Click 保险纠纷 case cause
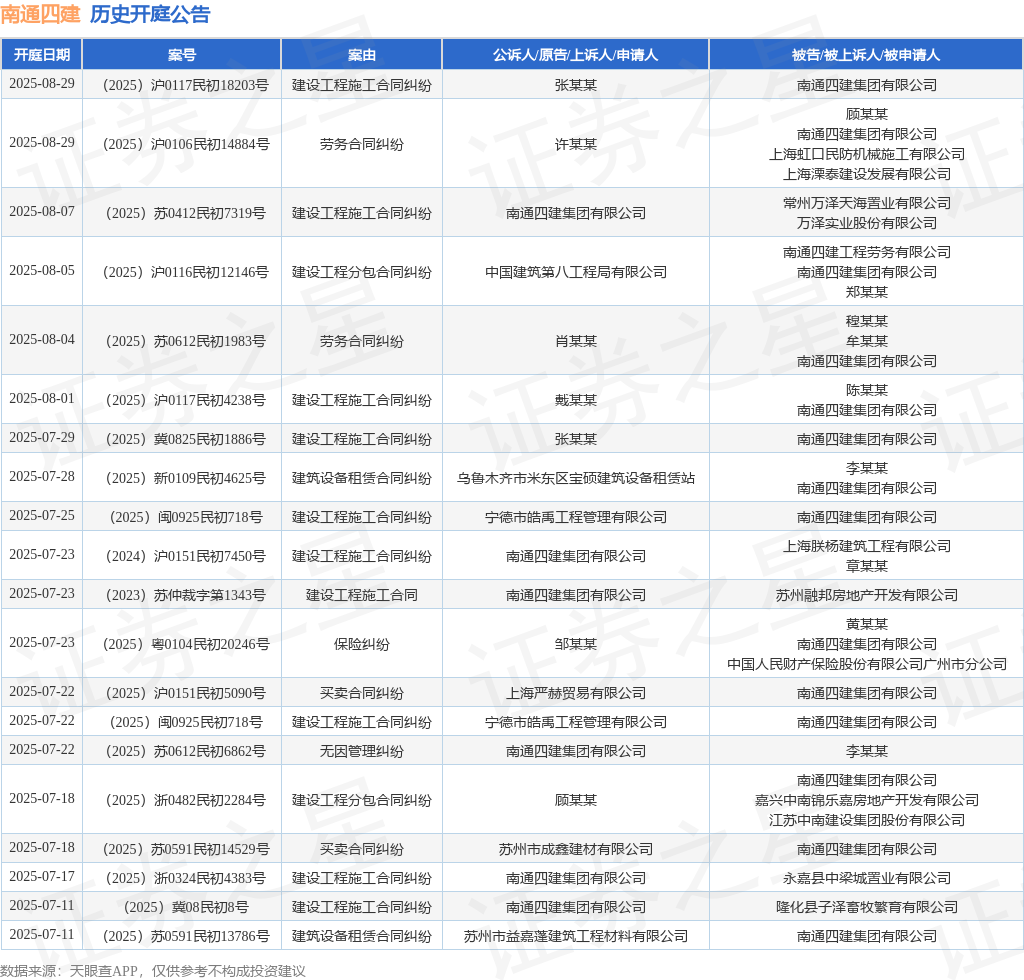Image resolution: width=1024 pixels, height=980 pixels. [x=362, y=644]
